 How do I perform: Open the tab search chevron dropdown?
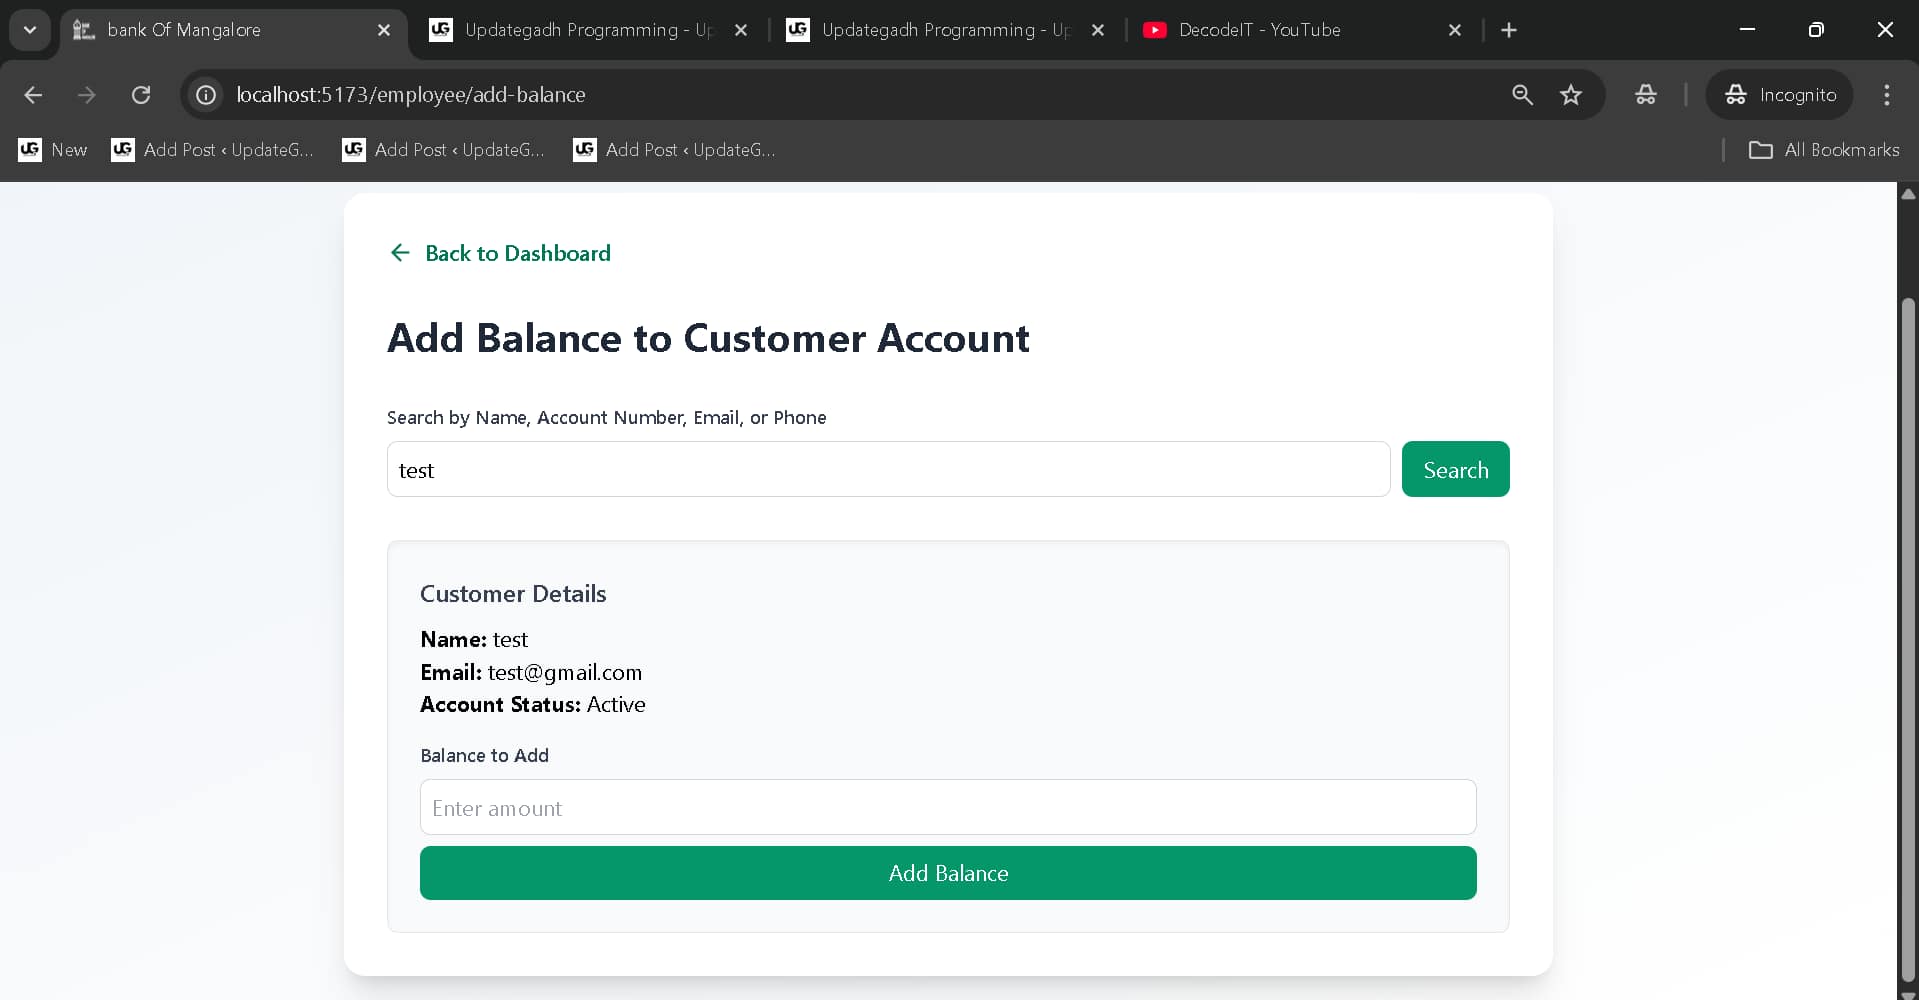click(29, 30)
